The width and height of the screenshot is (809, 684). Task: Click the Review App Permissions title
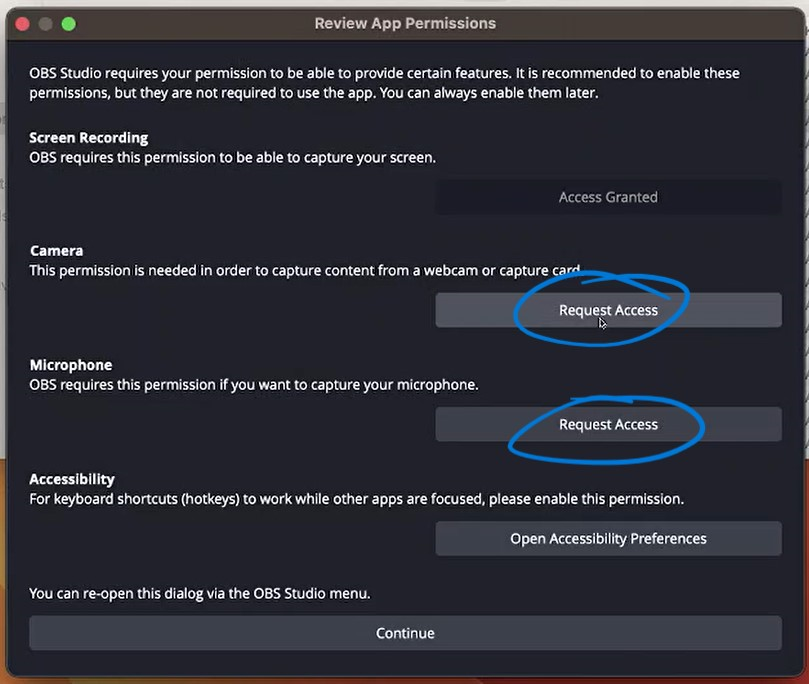click(405, 23)
